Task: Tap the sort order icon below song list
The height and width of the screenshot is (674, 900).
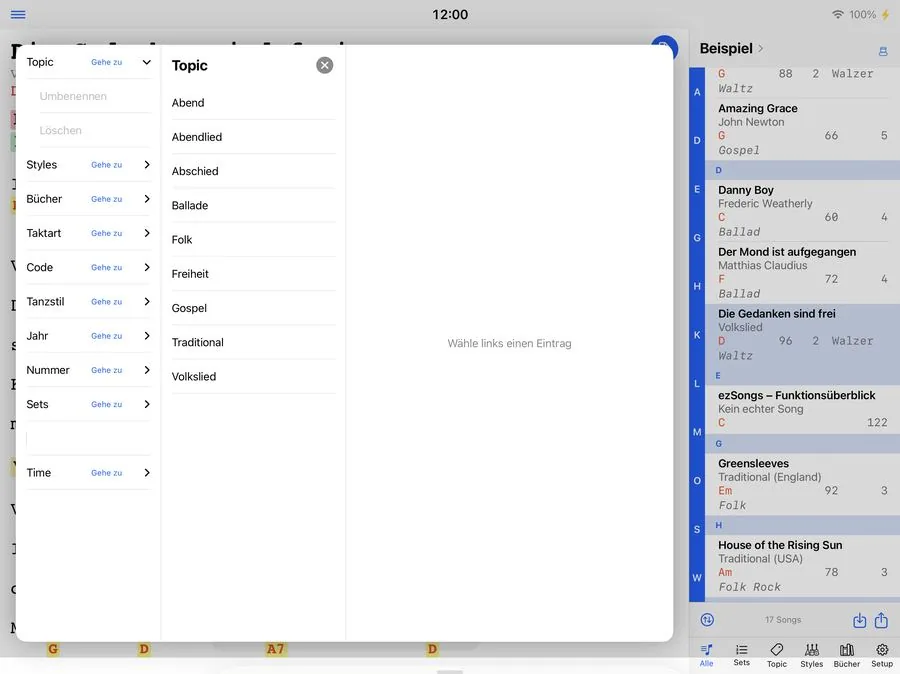Action: (707, 619)
